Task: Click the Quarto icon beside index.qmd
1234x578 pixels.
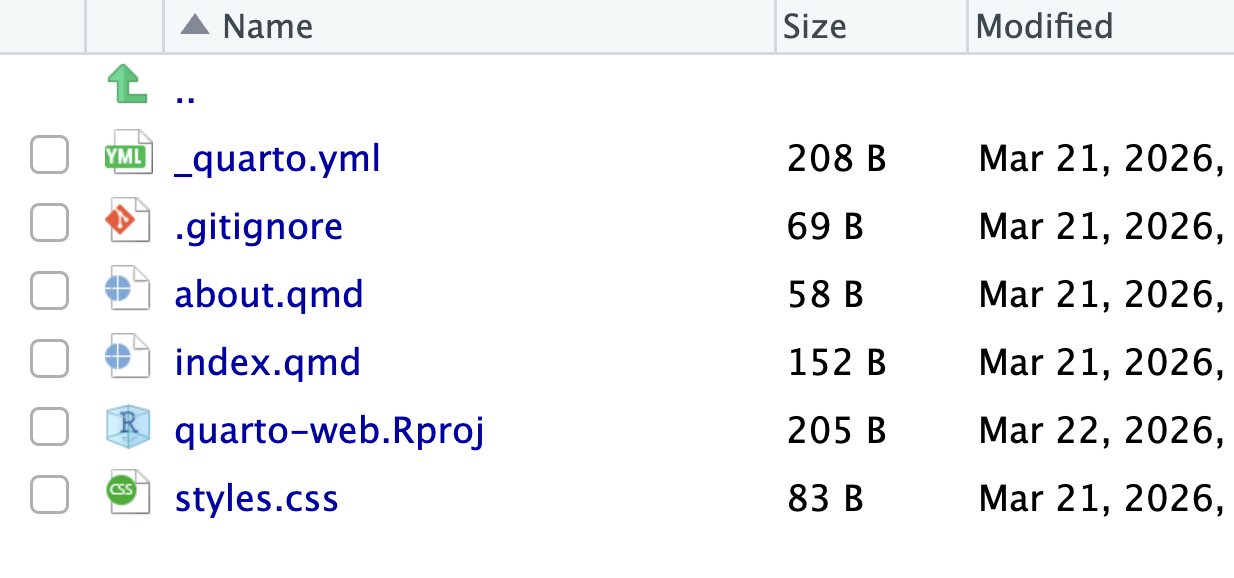Action: coord(126,360)
